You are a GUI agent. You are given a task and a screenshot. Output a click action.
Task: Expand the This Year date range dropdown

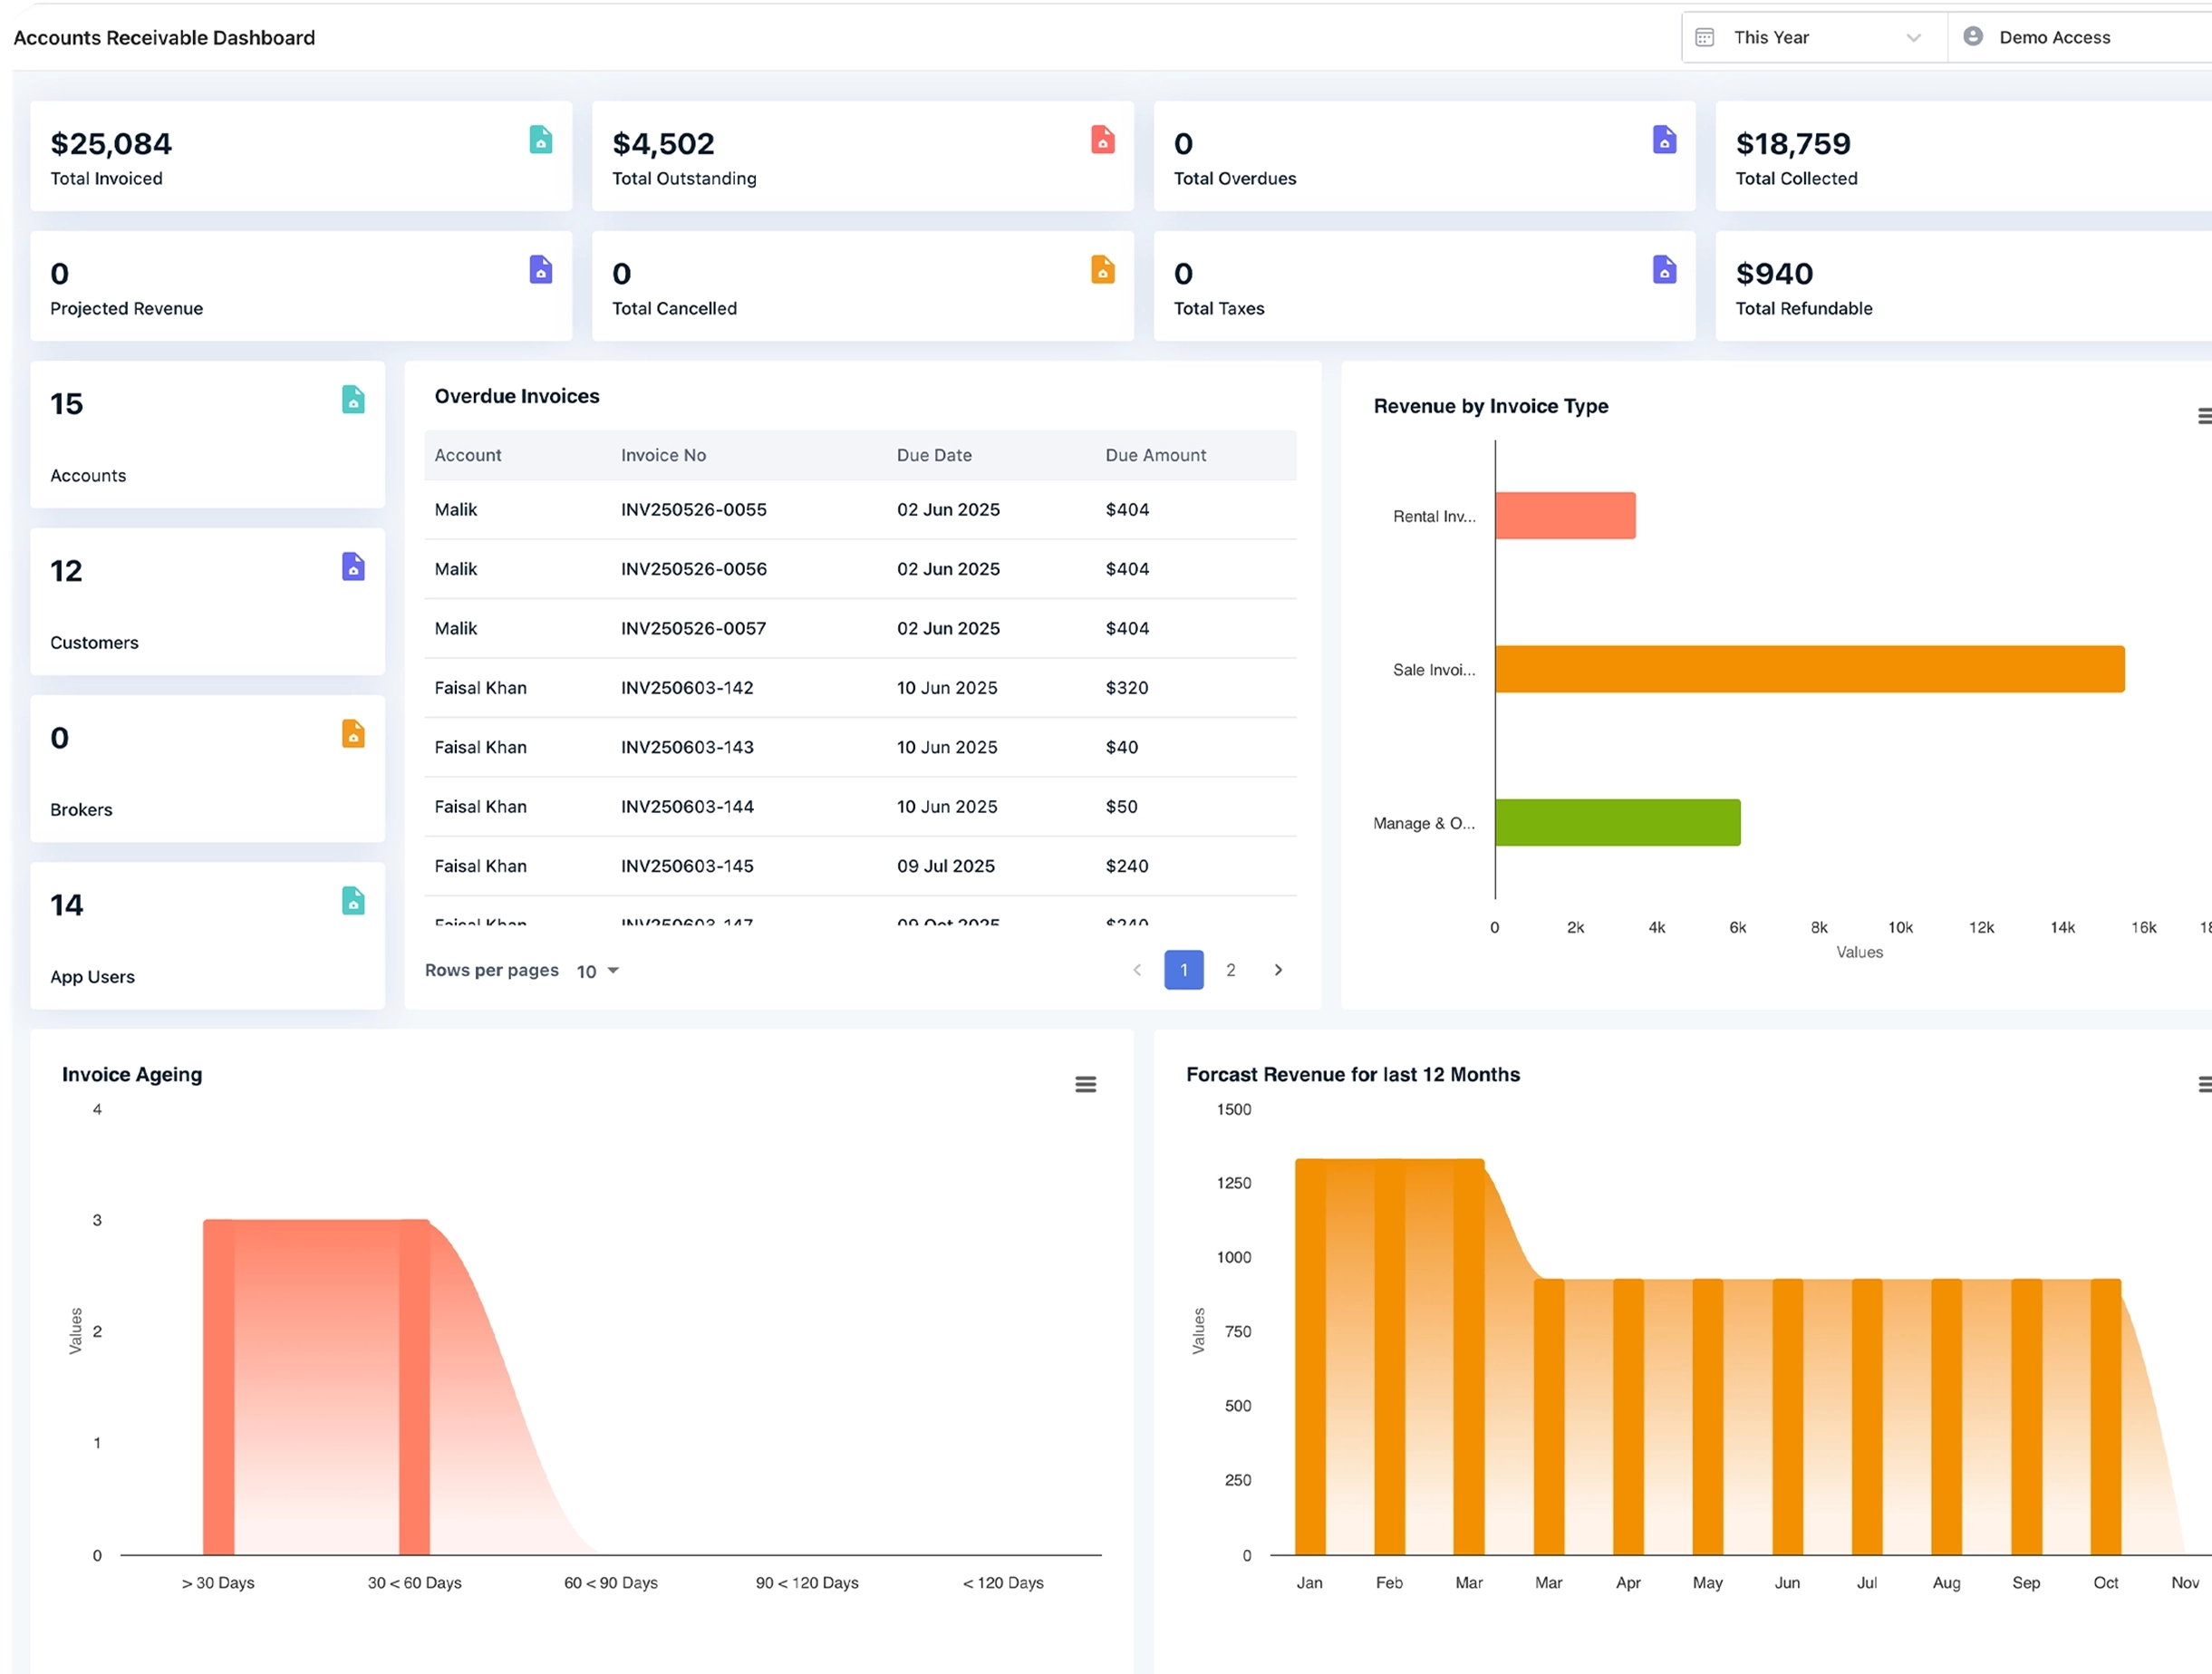(x=1913, y=38)
